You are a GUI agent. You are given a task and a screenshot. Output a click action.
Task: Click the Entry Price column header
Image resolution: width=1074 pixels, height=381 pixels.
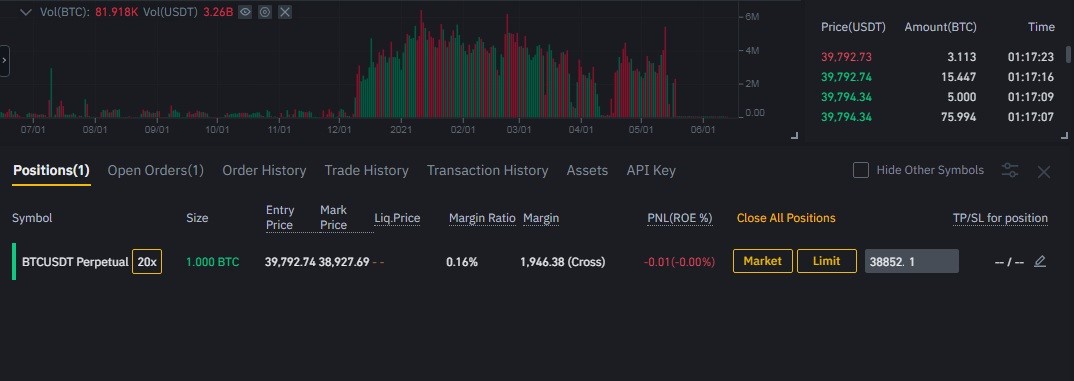(279, 217)
